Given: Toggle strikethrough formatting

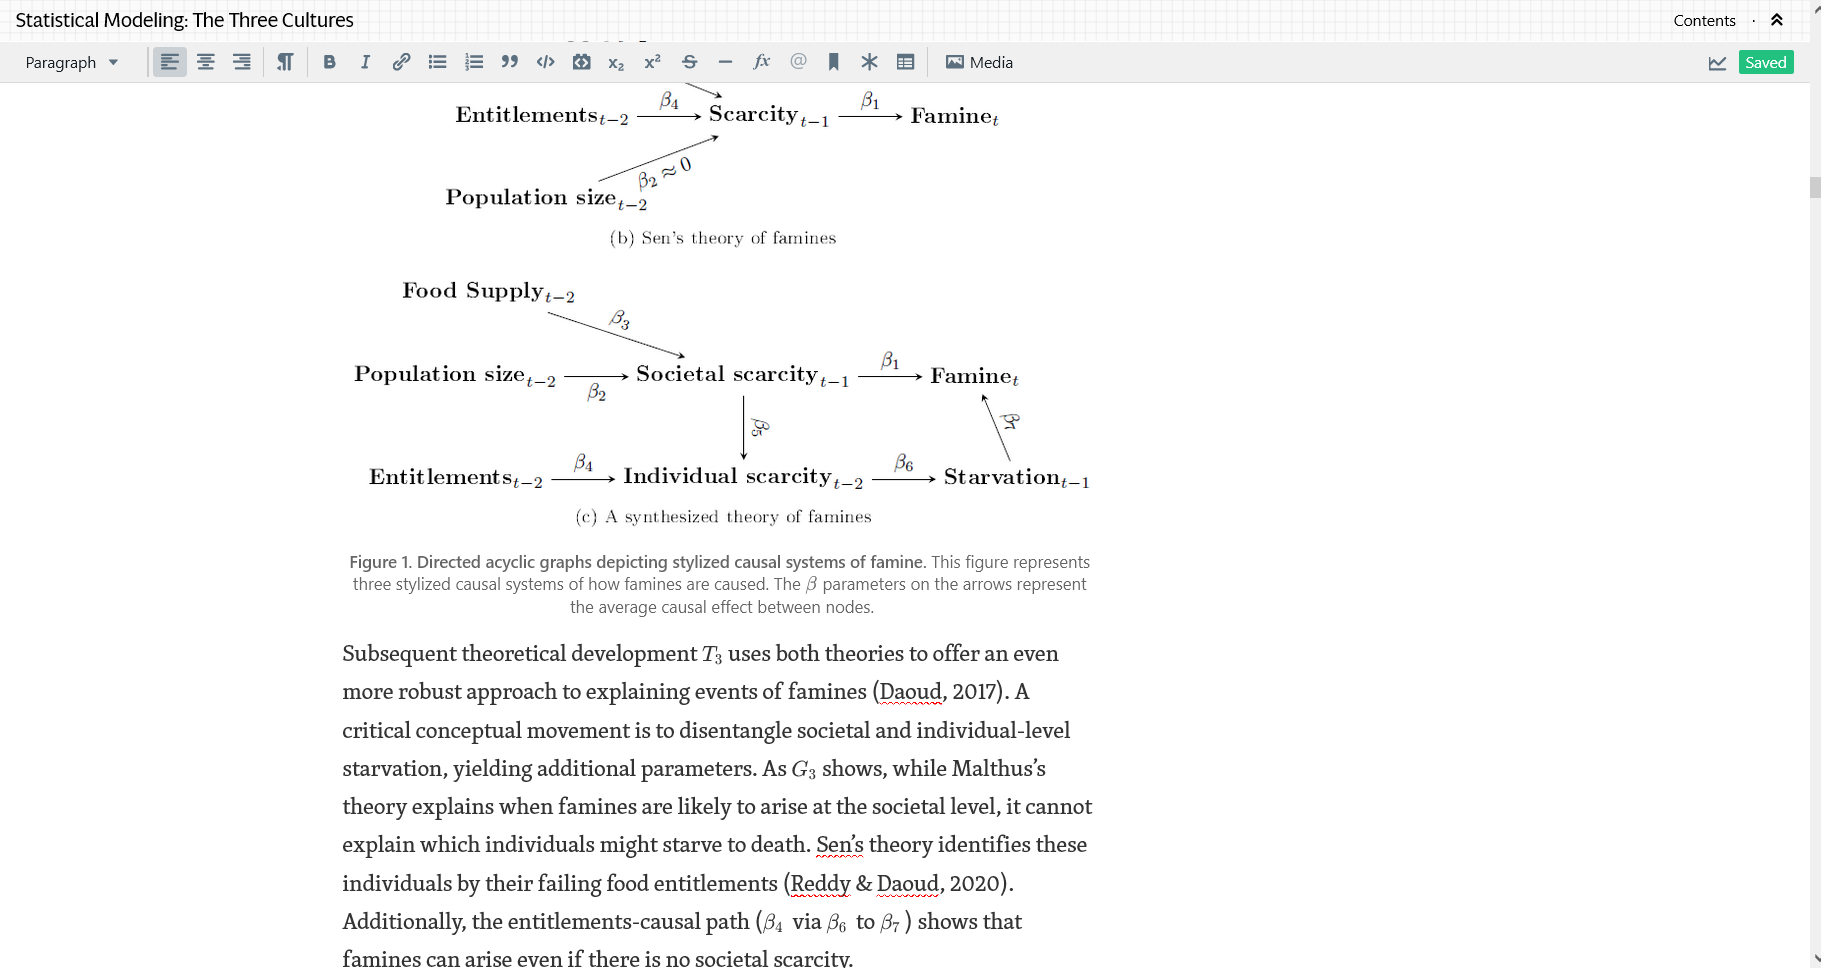Looking at the screenshot, I should point(689,61).
